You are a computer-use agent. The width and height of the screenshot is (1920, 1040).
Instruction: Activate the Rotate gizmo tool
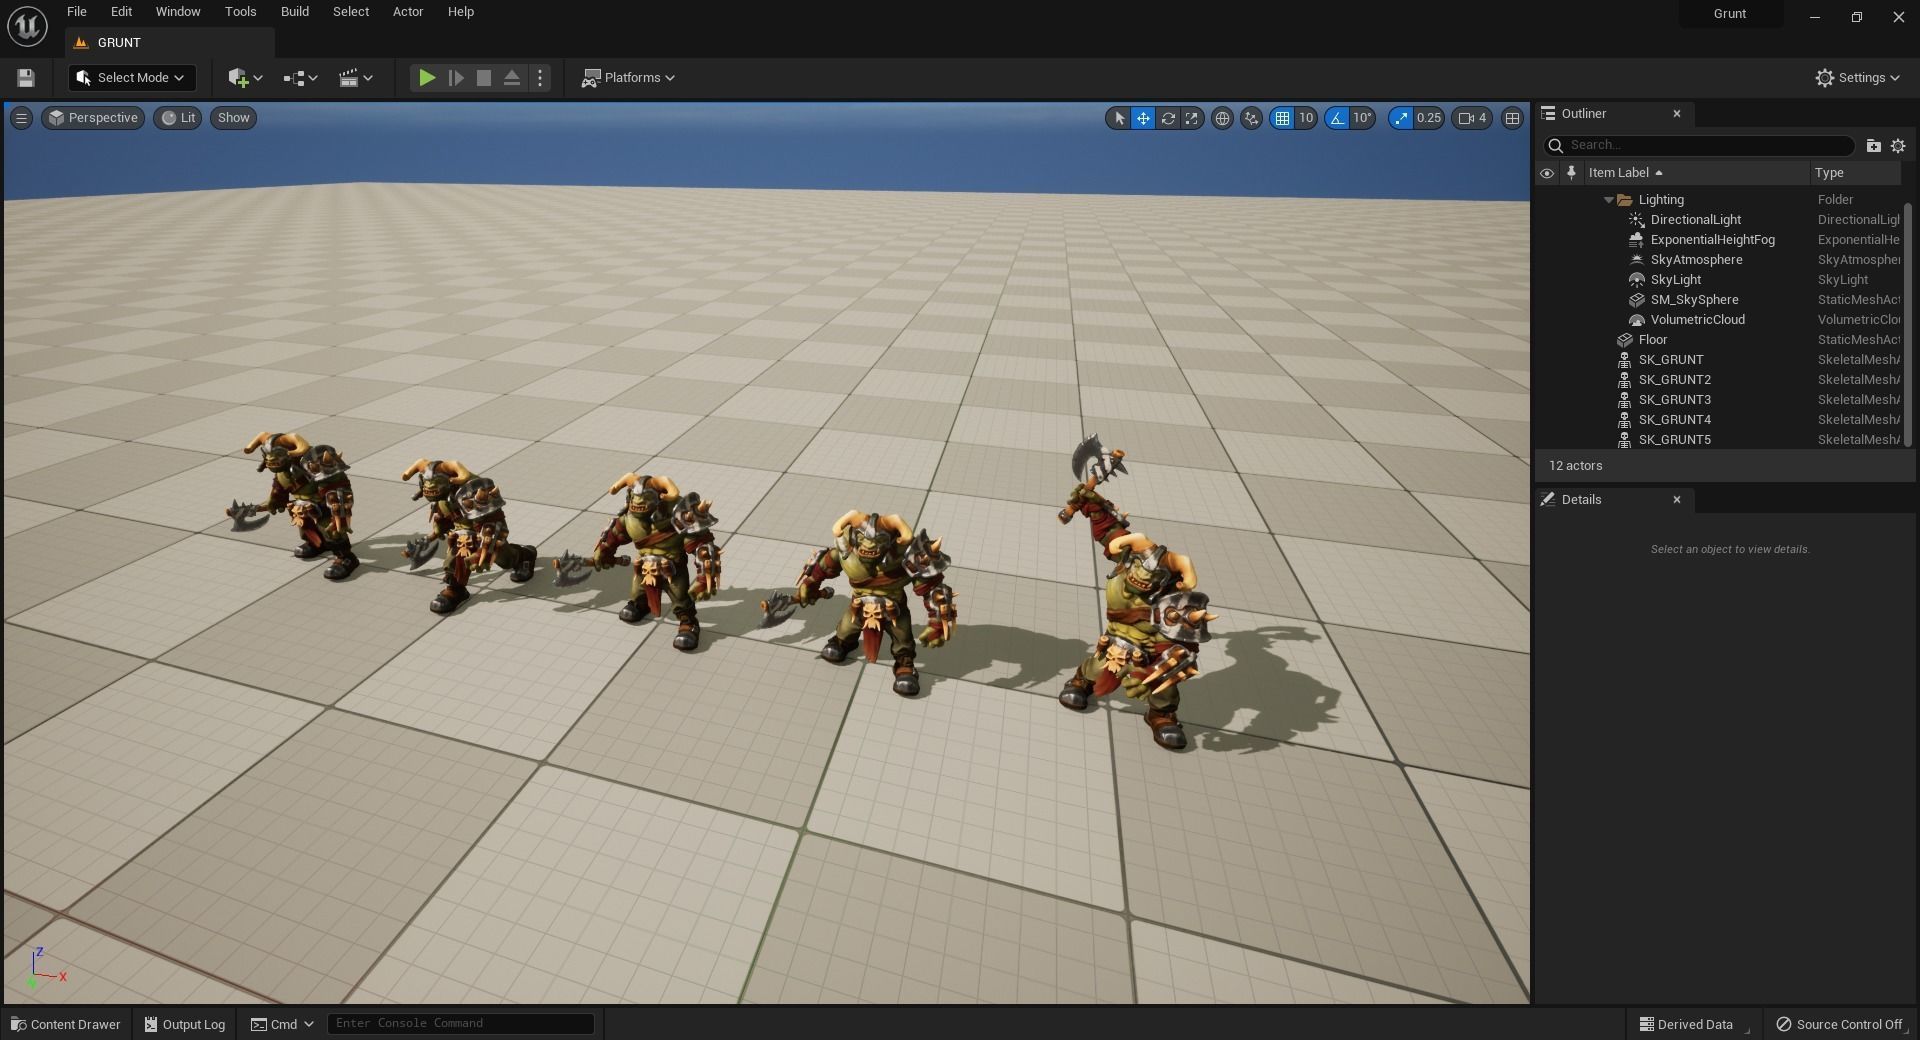(1167, 118)
